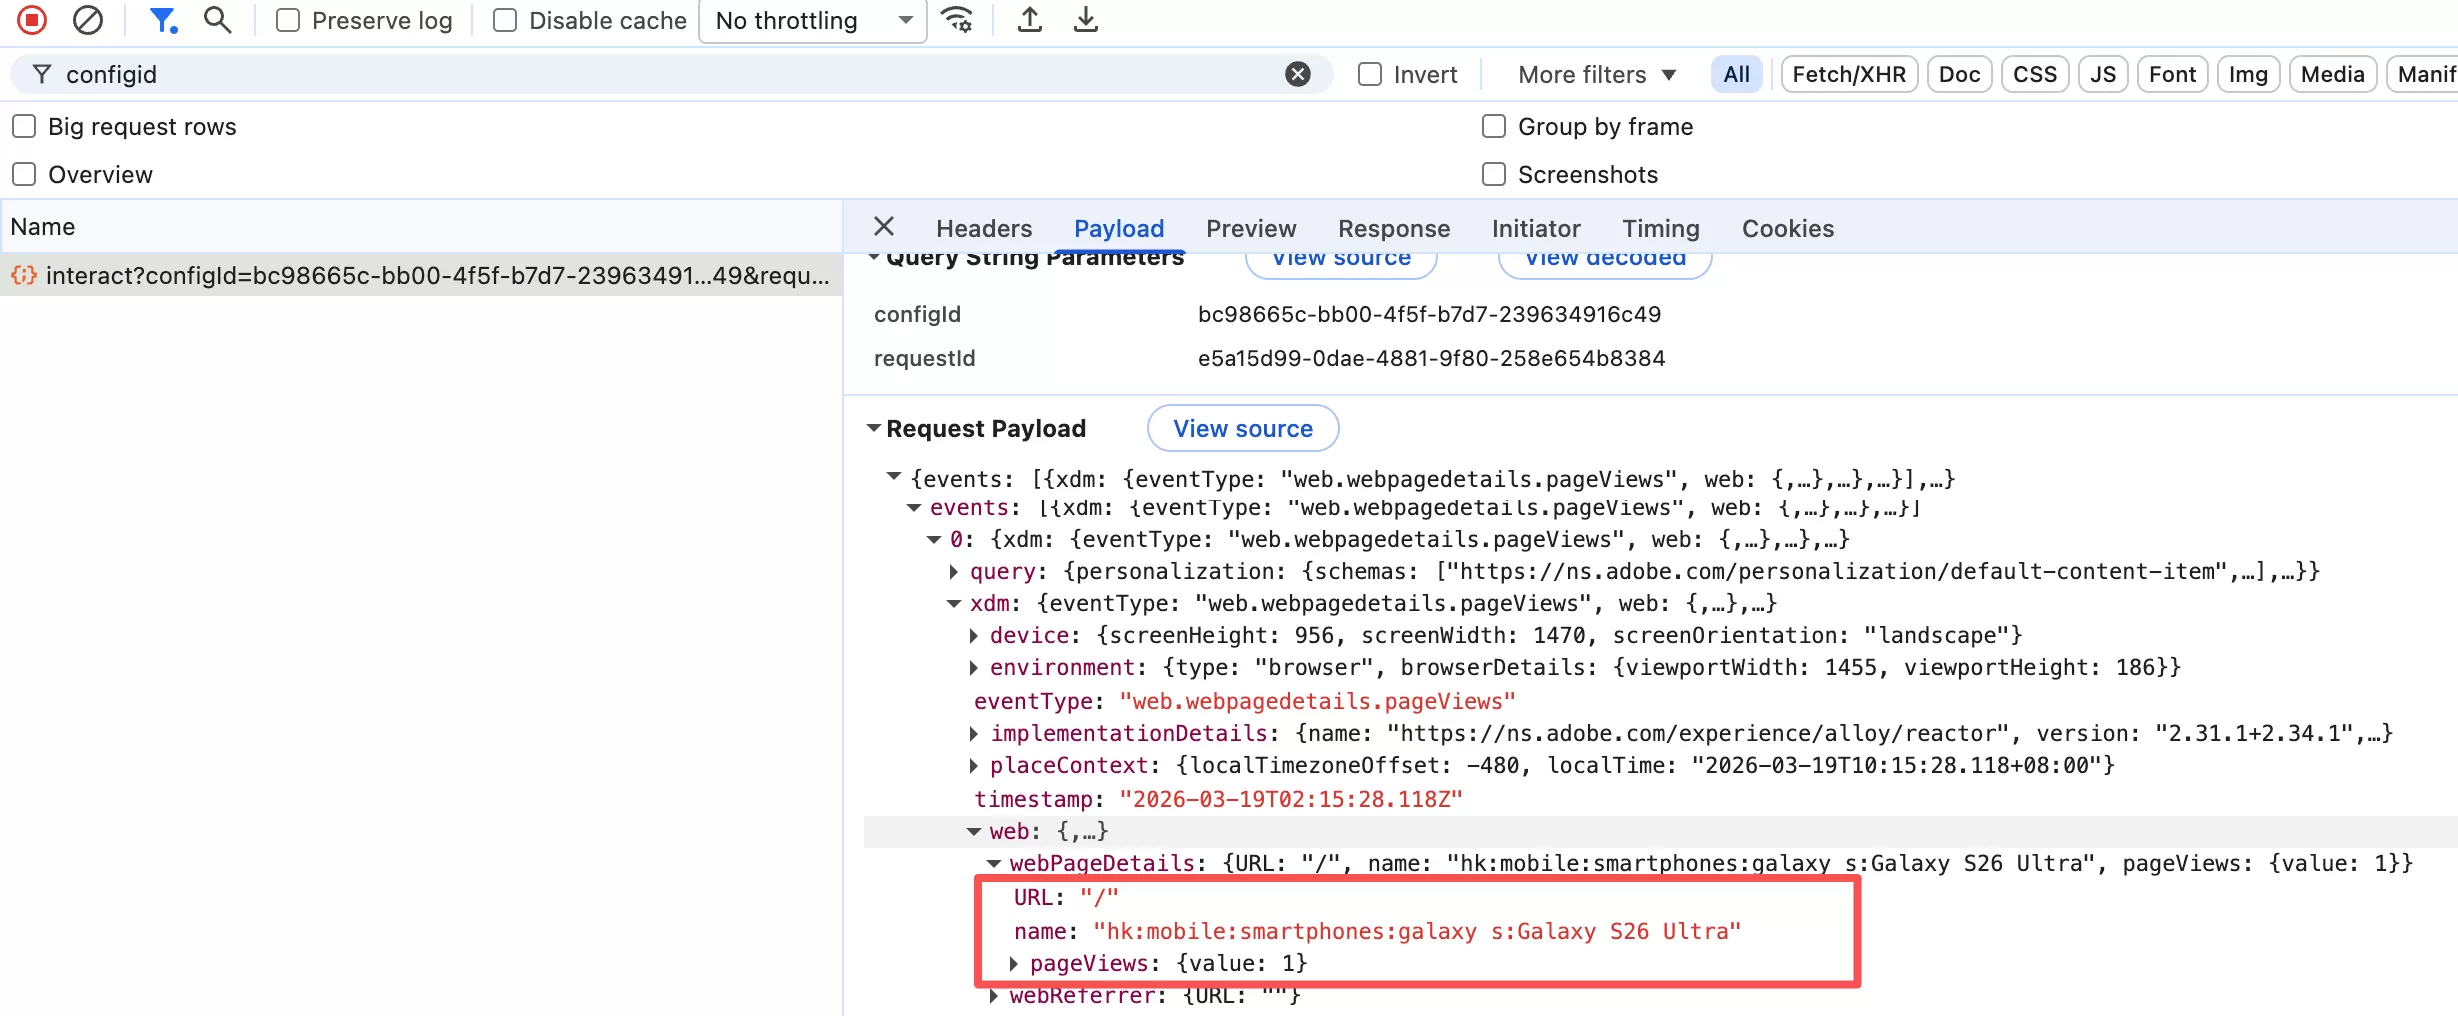Filter by Font requests
2458x1016 pixels.
click(2172, 74)
